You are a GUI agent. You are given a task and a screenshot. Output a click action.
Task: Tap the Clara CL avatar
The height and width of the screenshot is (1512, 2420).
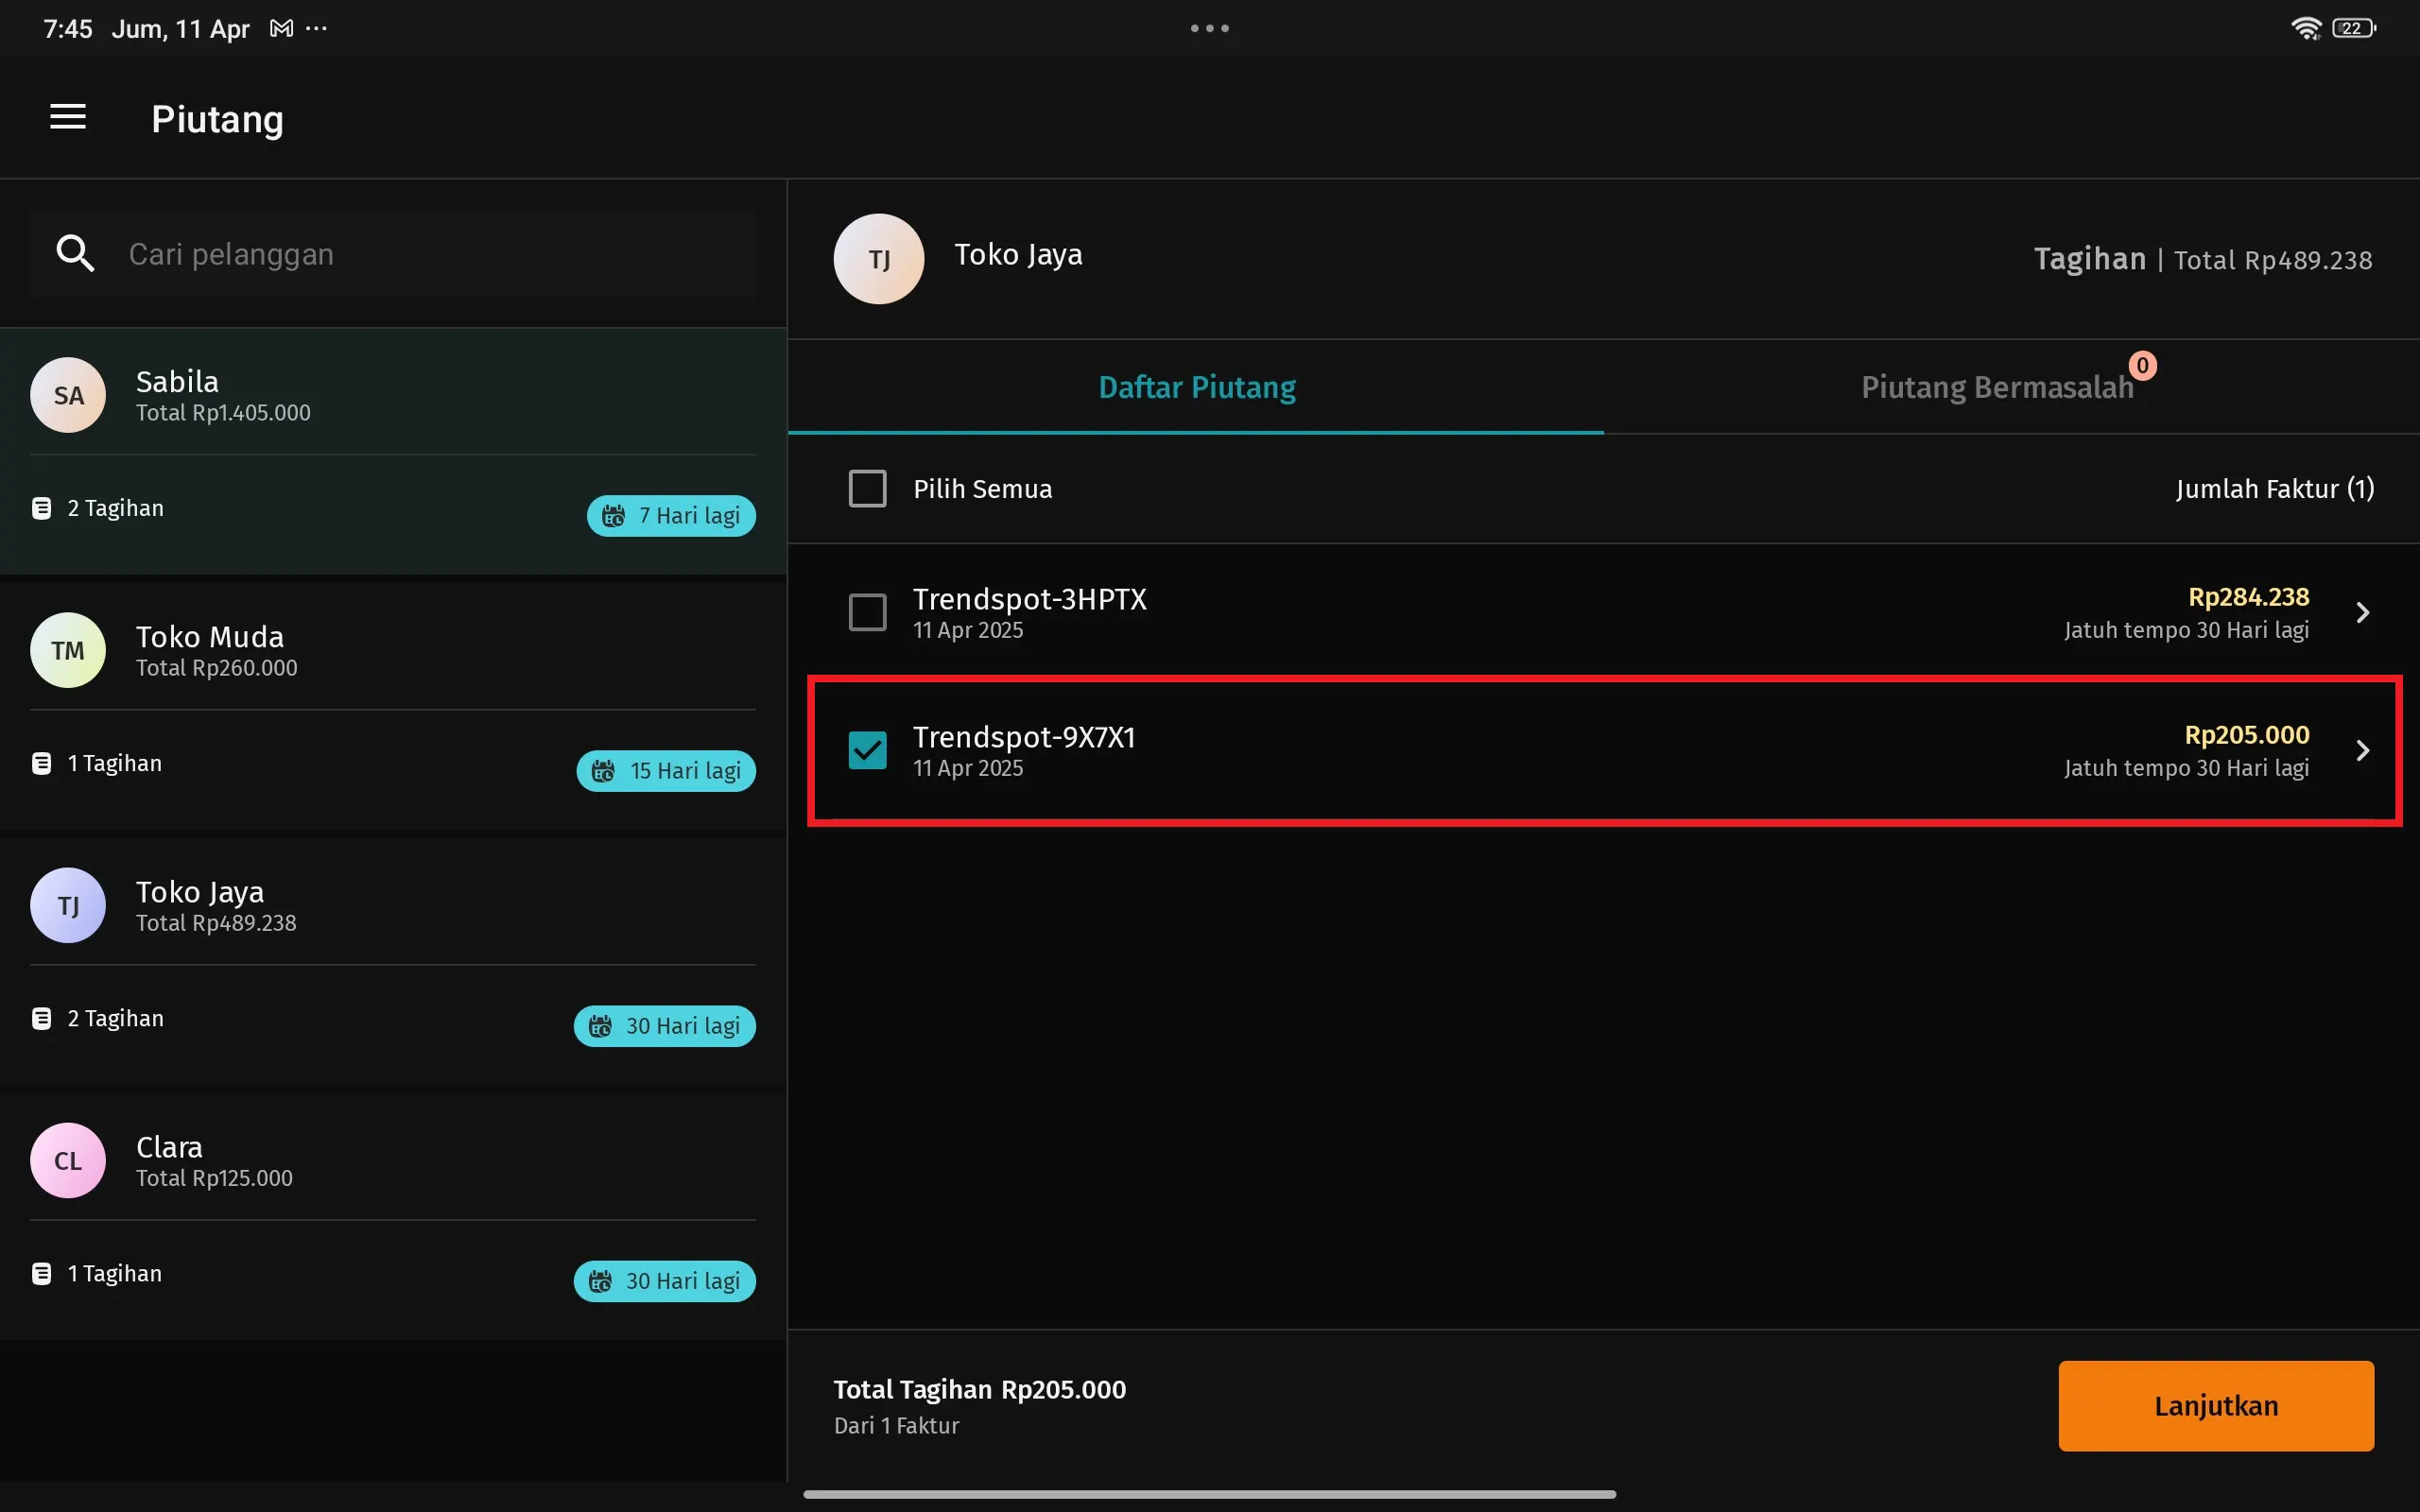pos(68,1160)
